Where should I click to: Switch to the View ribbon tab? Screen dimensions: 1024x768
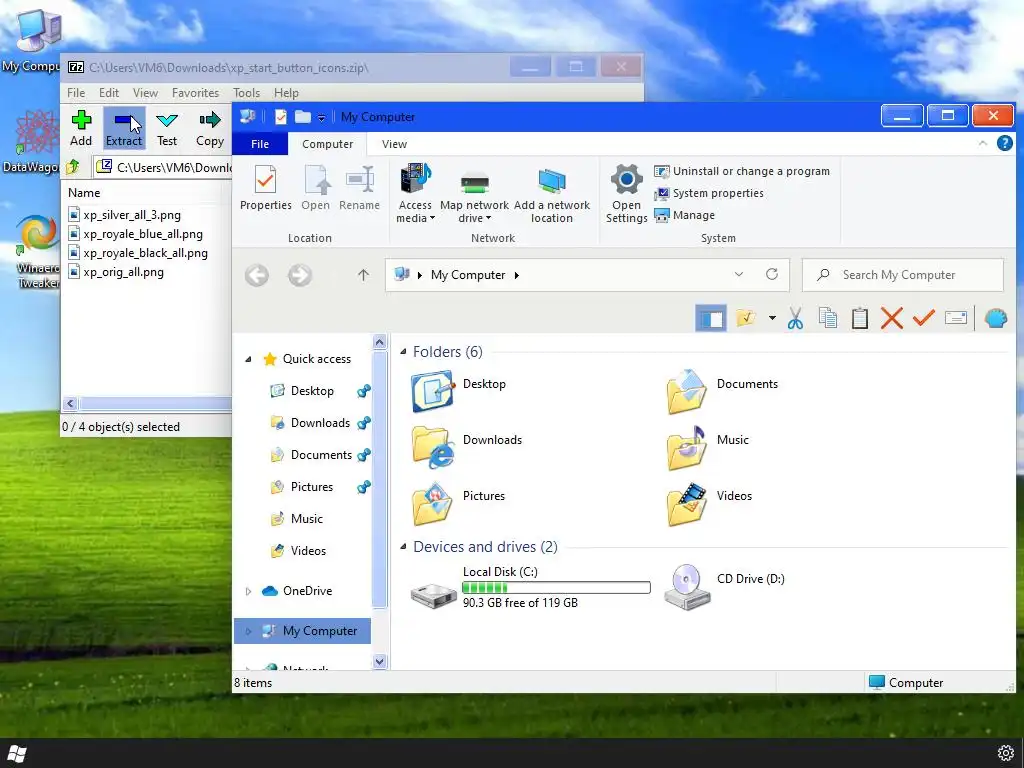pos(394,144)
